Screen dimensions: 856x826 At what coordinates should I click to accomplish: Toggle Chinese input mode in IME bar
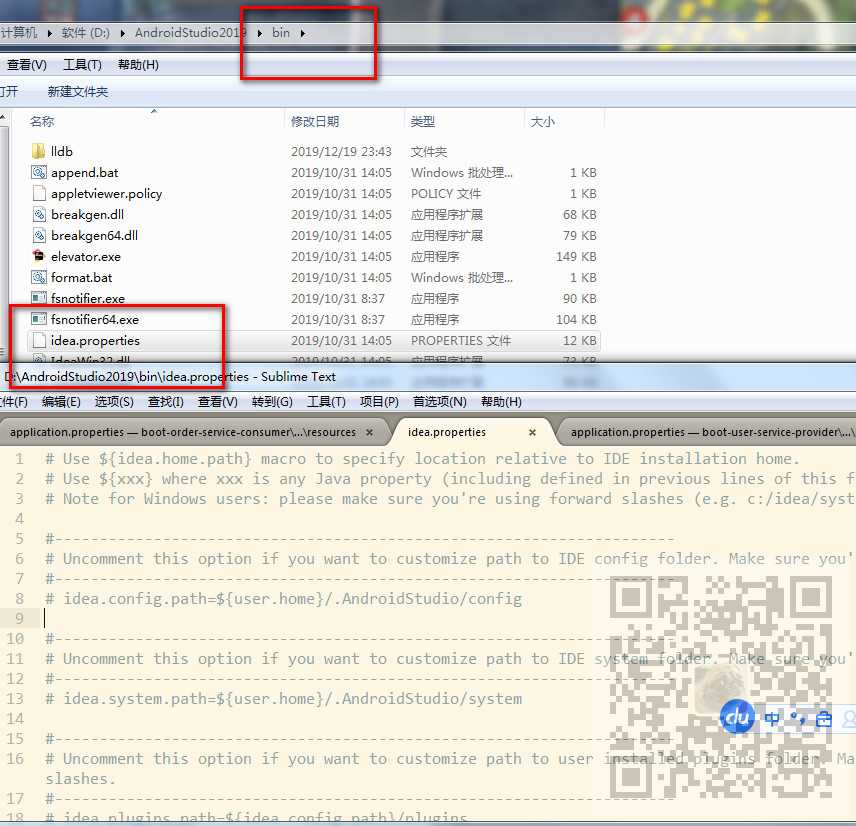pos(772,719)
